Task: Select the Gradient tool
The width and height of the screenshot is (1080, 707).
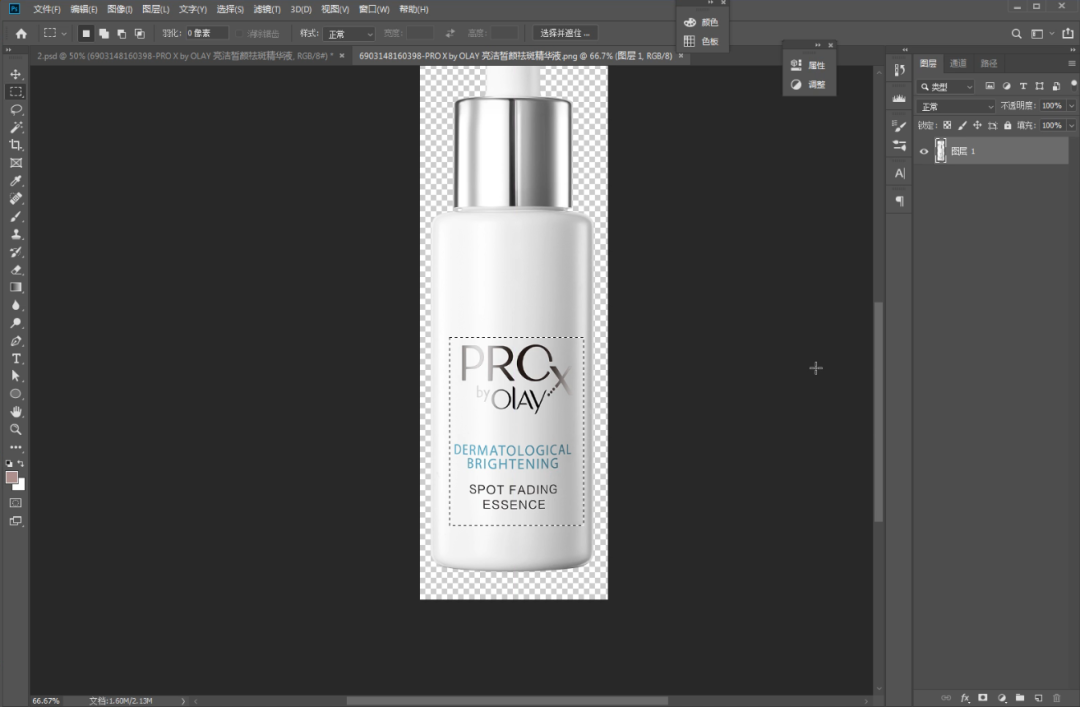Action: [x=16, y=287]
